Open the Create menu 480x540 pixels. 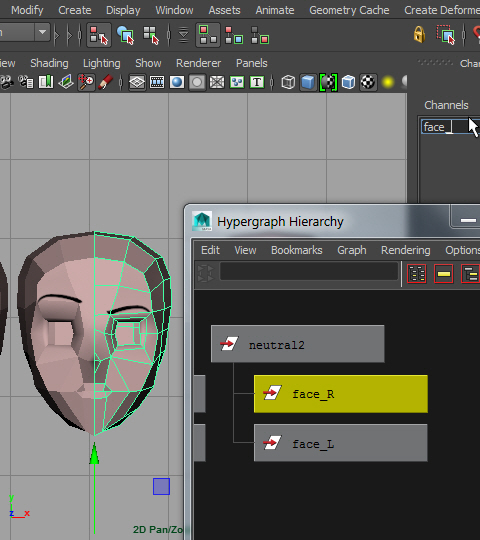point(75,10)
